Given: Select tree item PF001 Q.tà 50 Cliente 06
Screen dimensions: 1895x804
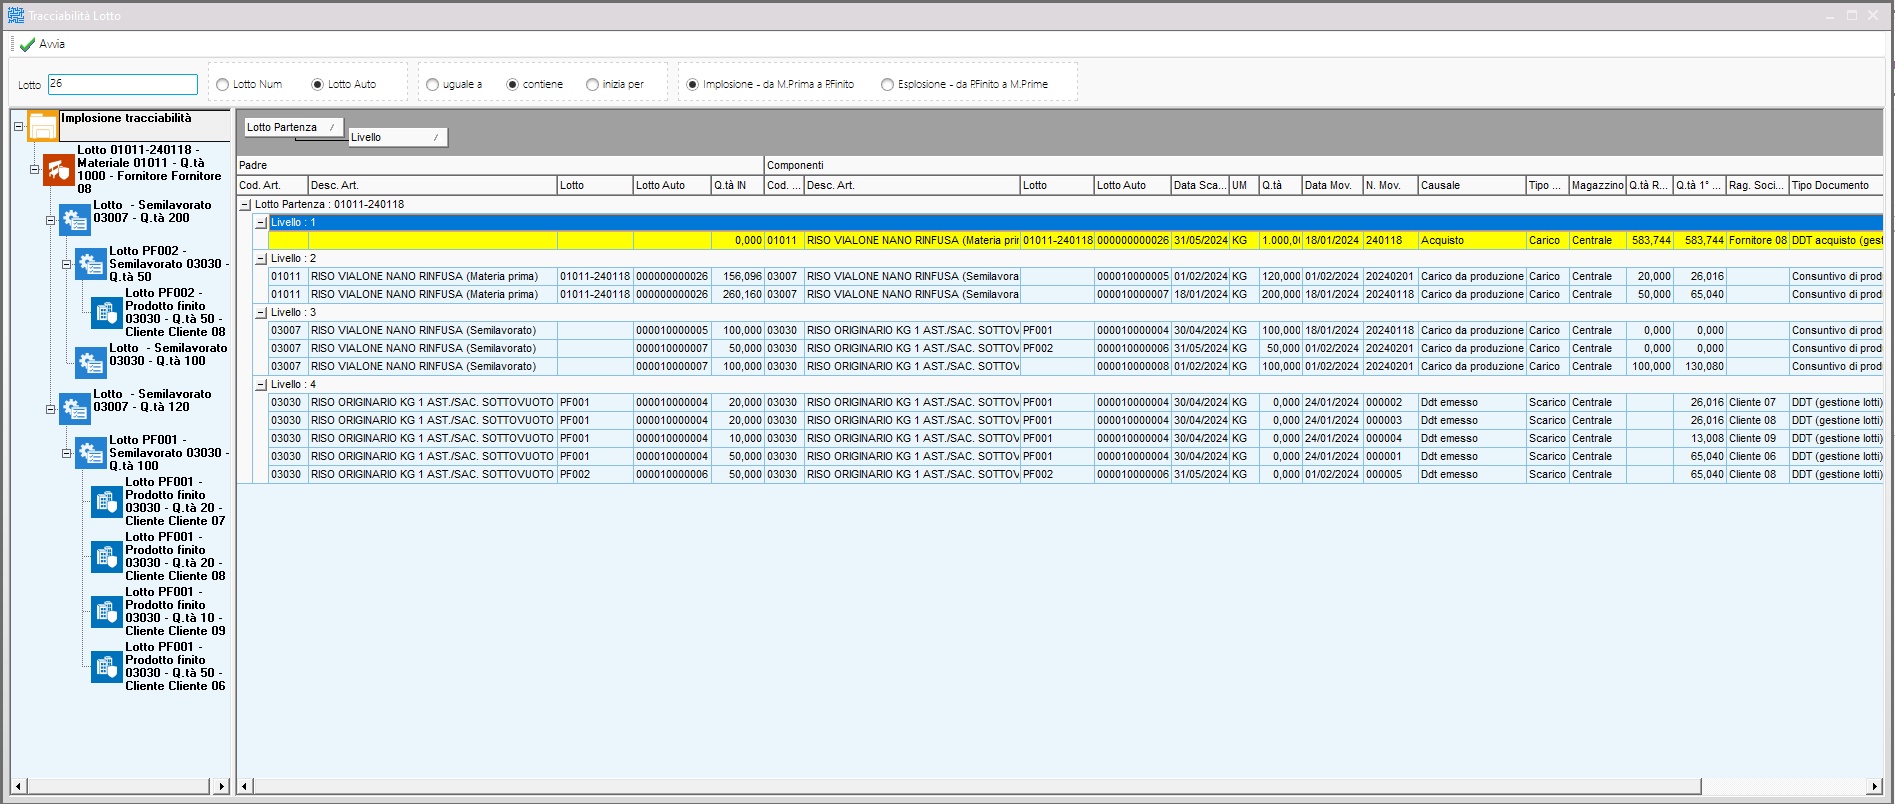Looking at the screenshot, I should point(175,666).
